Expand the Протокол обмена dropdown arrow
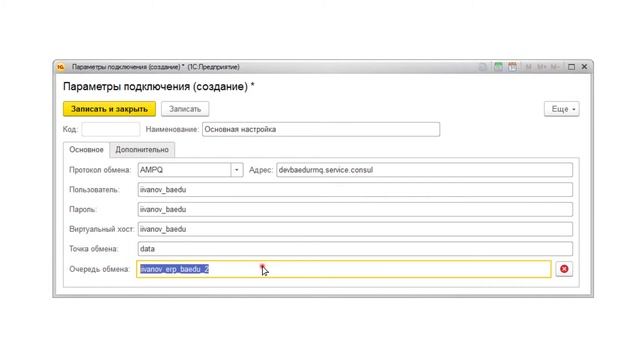This screenshot has width=640, height=360. (237, 170)
